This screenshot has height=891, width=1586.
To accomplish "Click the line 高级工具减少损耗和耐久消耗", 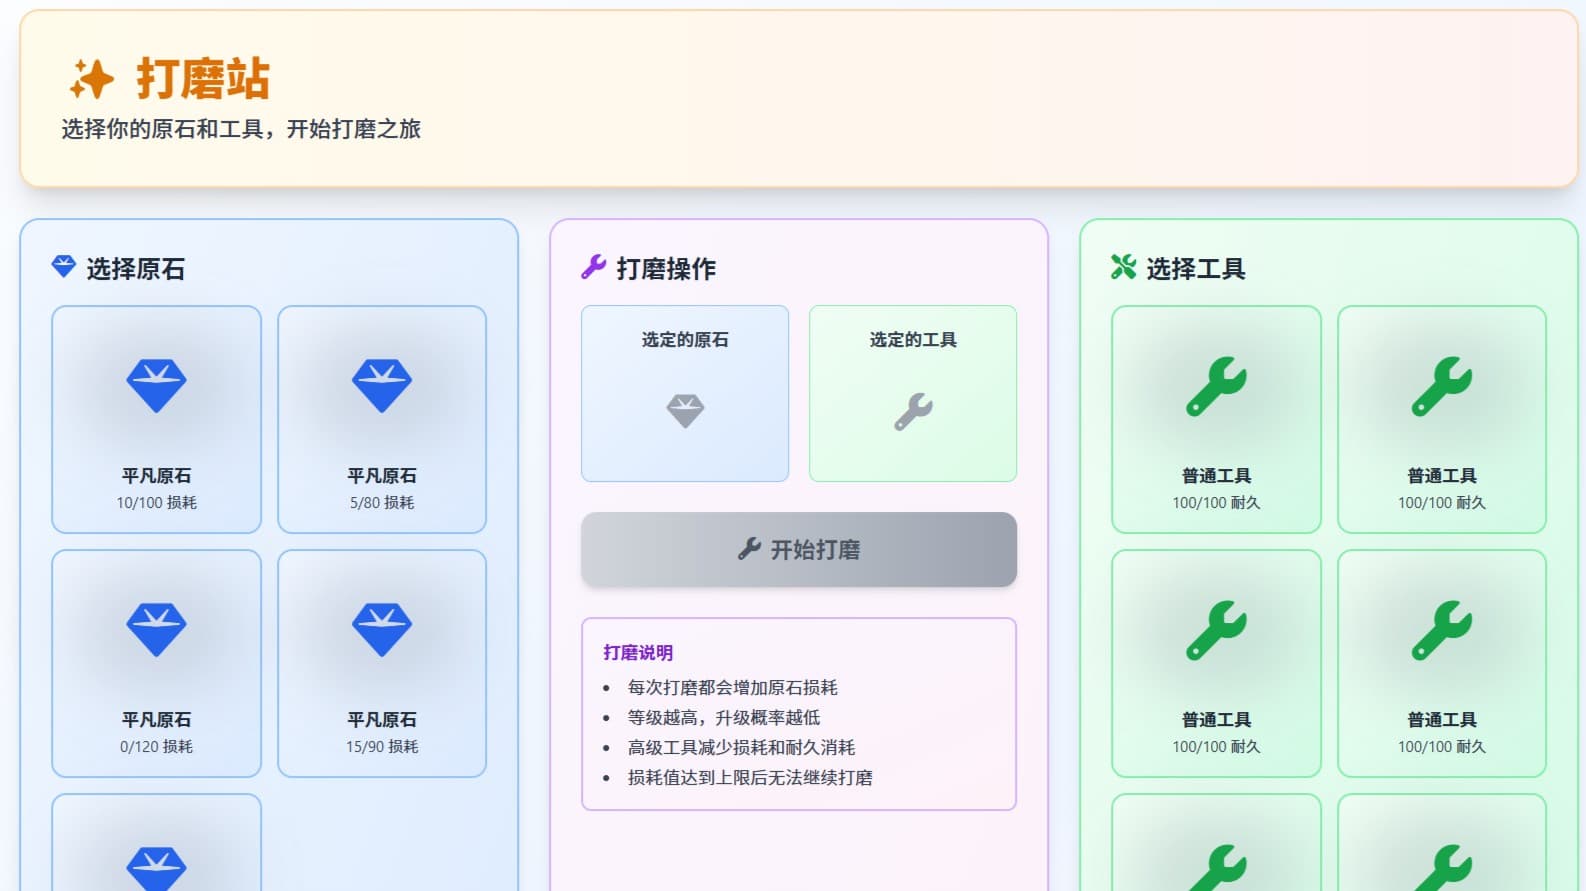I will tap(741, 748).
